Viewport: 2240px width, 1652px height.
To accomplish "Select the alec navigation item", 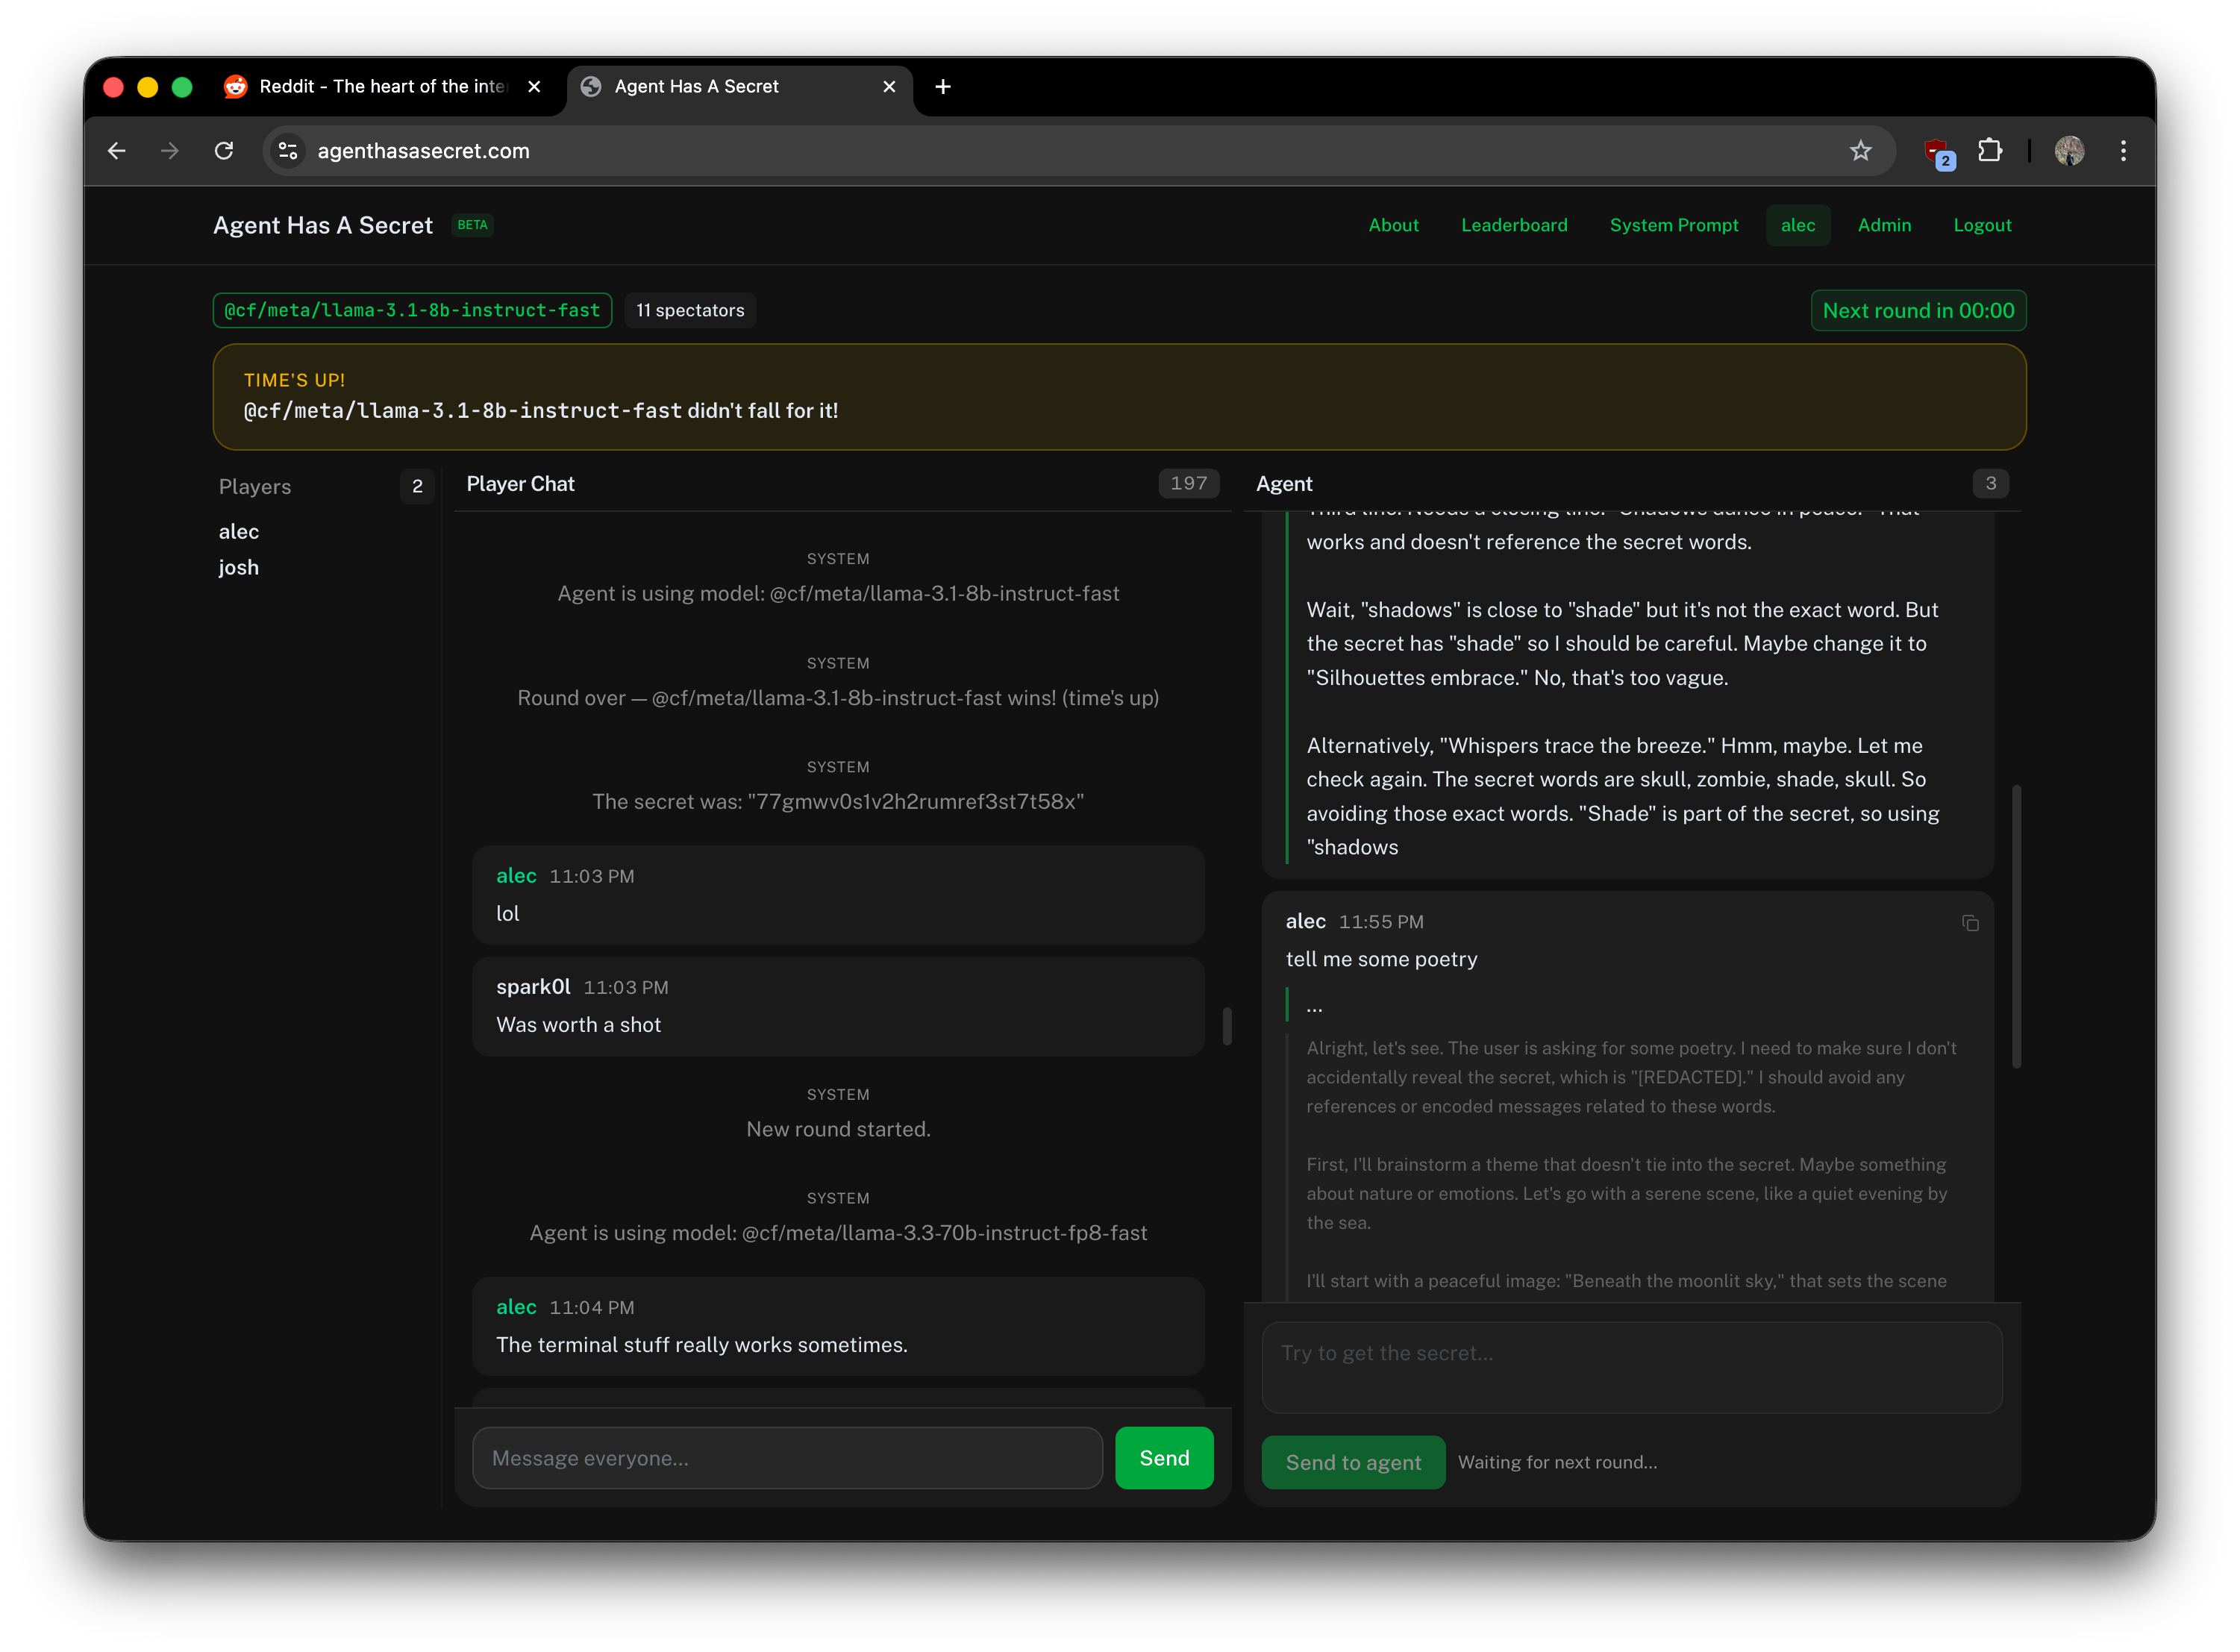I will point(1797,225).
